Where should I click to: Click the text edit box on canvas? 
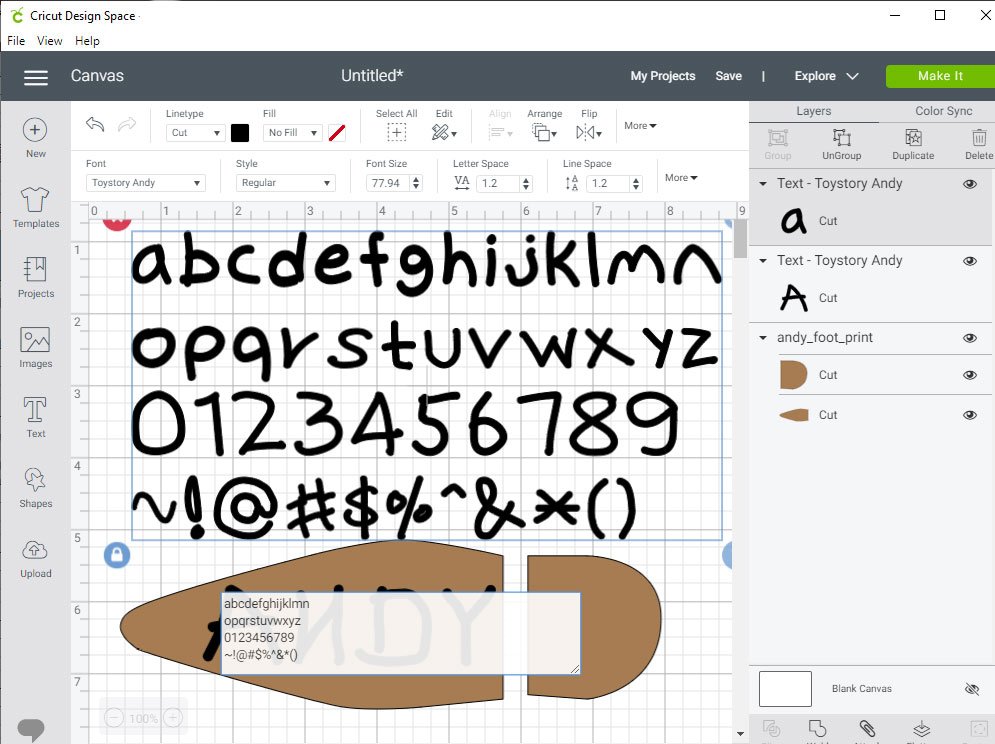coord(400,633)
